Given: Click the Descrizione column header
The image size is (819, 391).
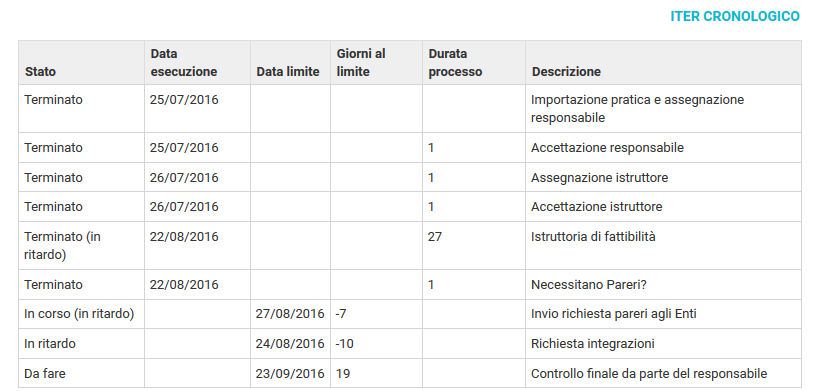Looking at the screenshot, I should (663, 63).
